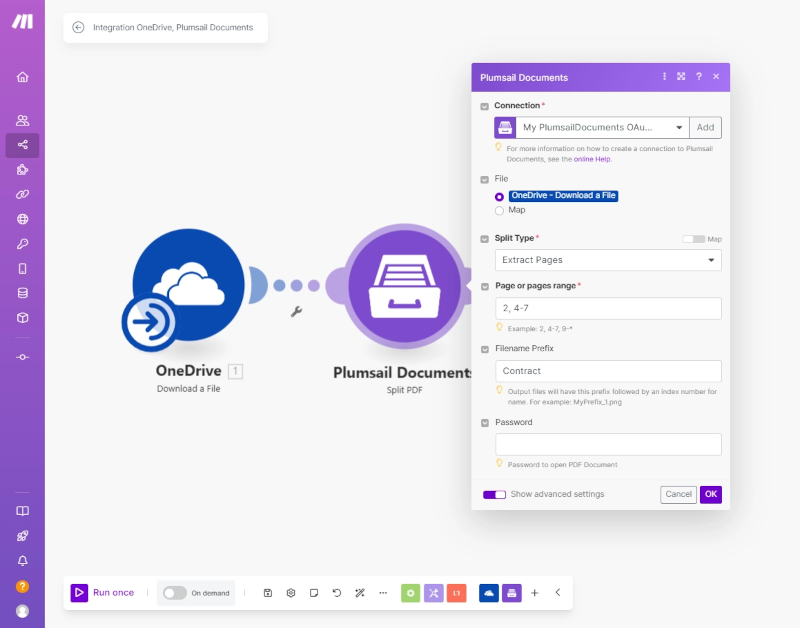Toggle the Split Type Map switch
Image resolution: width=800 pixels, height=628 pixels.
click(694, 239)
